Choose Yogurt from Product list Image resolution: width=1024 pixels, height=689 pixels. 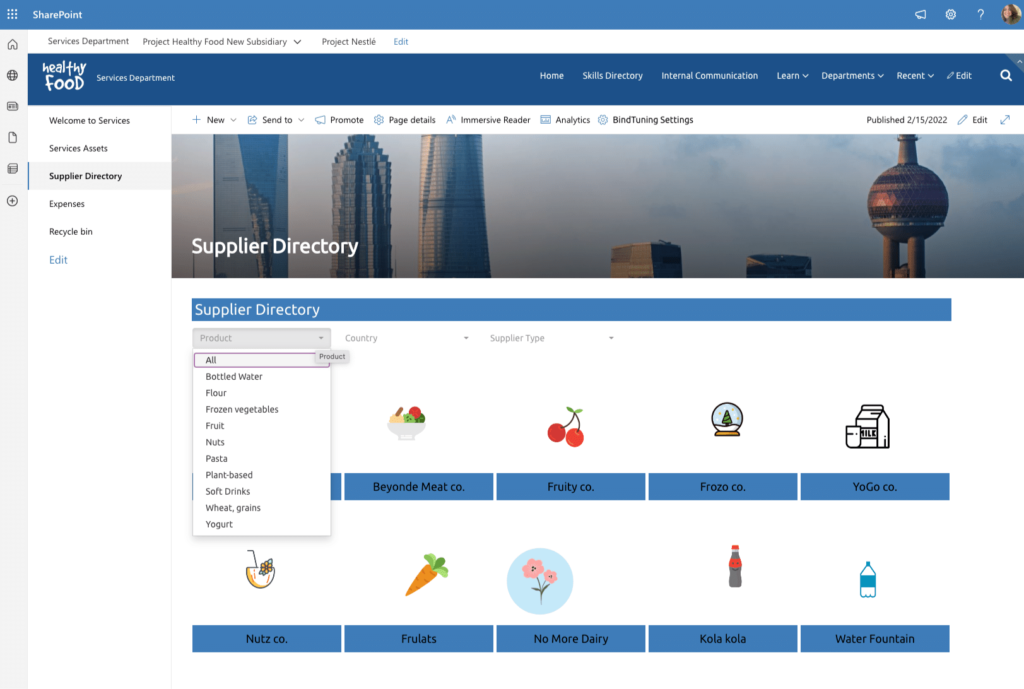pyautogui.click(x=261, y=524)
